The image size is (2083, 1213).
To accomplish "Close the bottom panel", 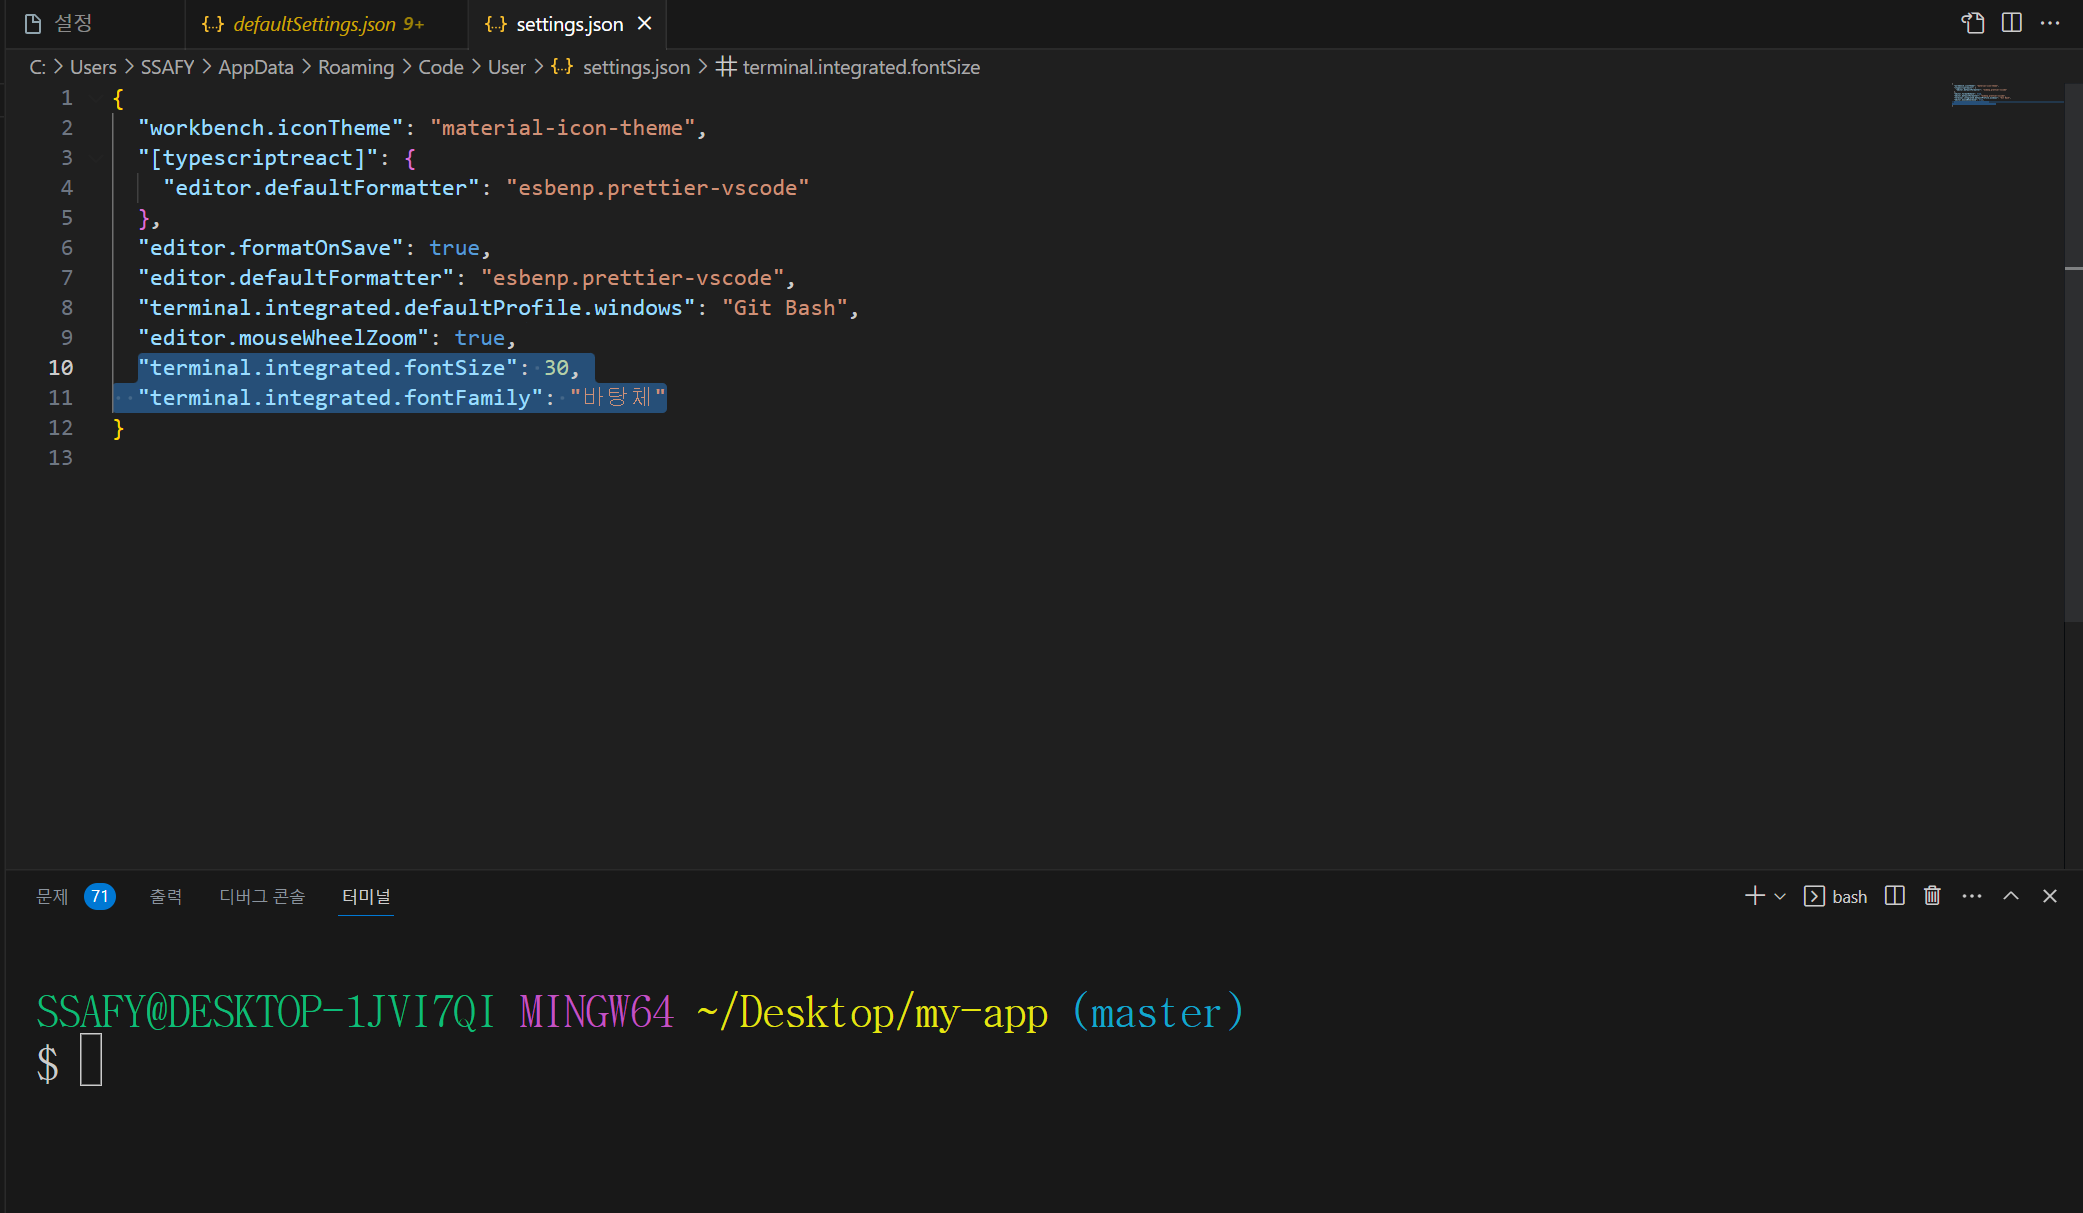I will [x=2050, y=896].
